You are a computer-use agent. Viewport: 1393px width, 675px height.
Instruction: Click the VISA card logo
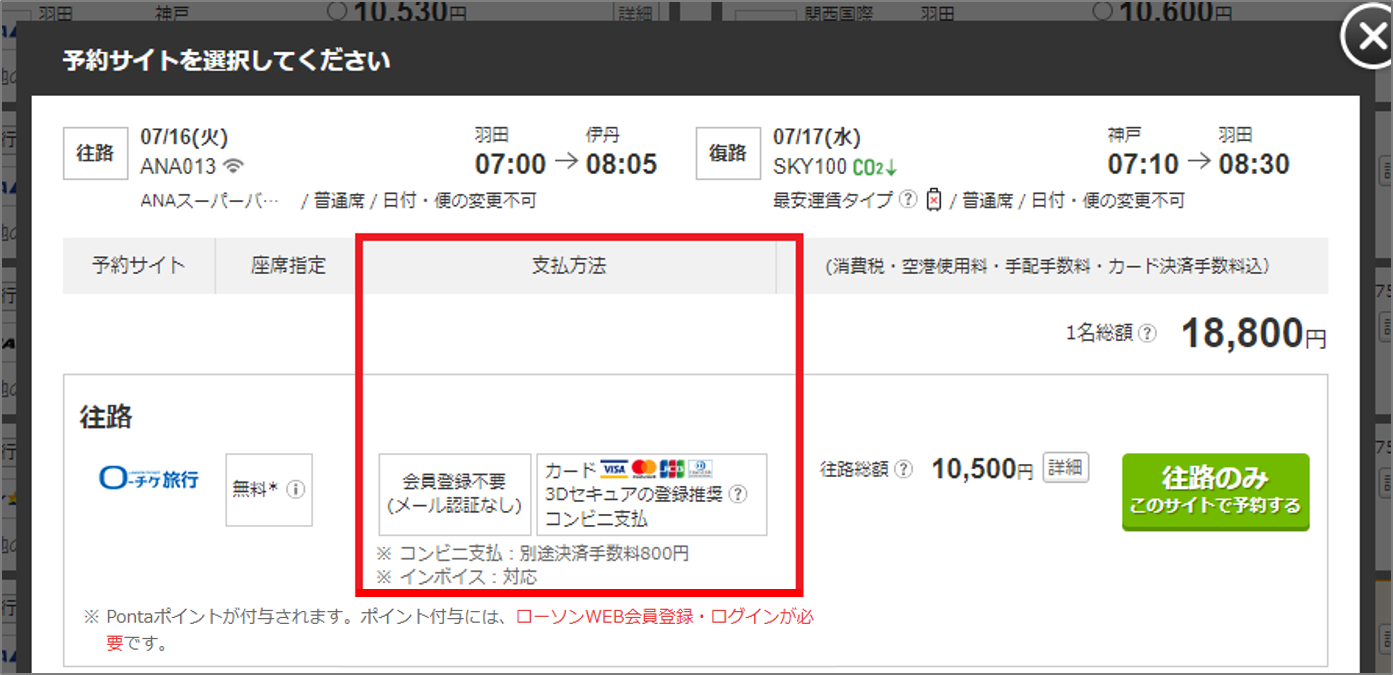tap(614, 469)
